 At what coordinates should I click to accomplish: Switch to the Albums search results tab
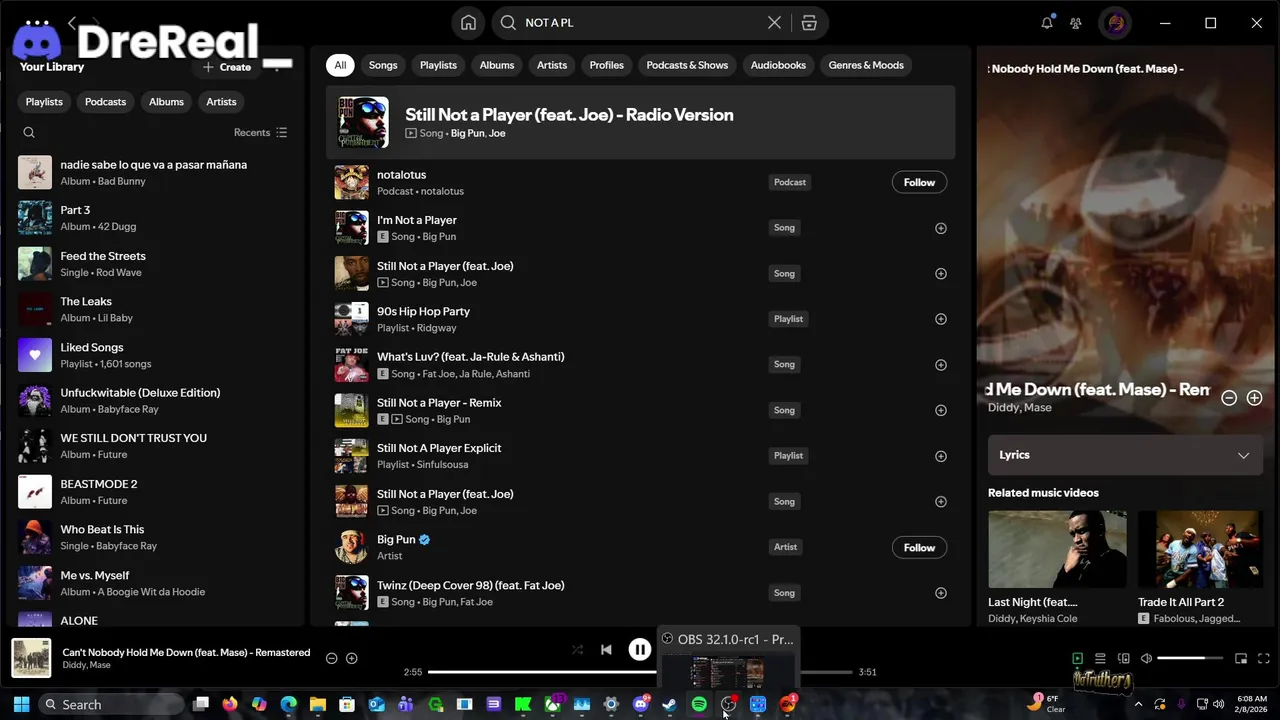pyautogui.click(x=497, y=65)
